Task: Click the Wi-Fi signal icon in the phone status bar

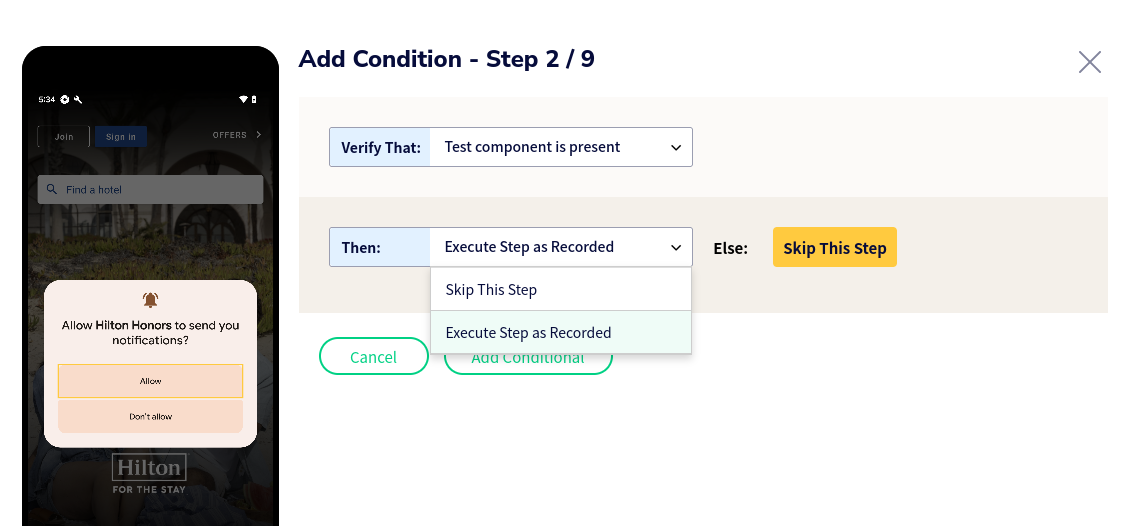Action: pos(243,100)
